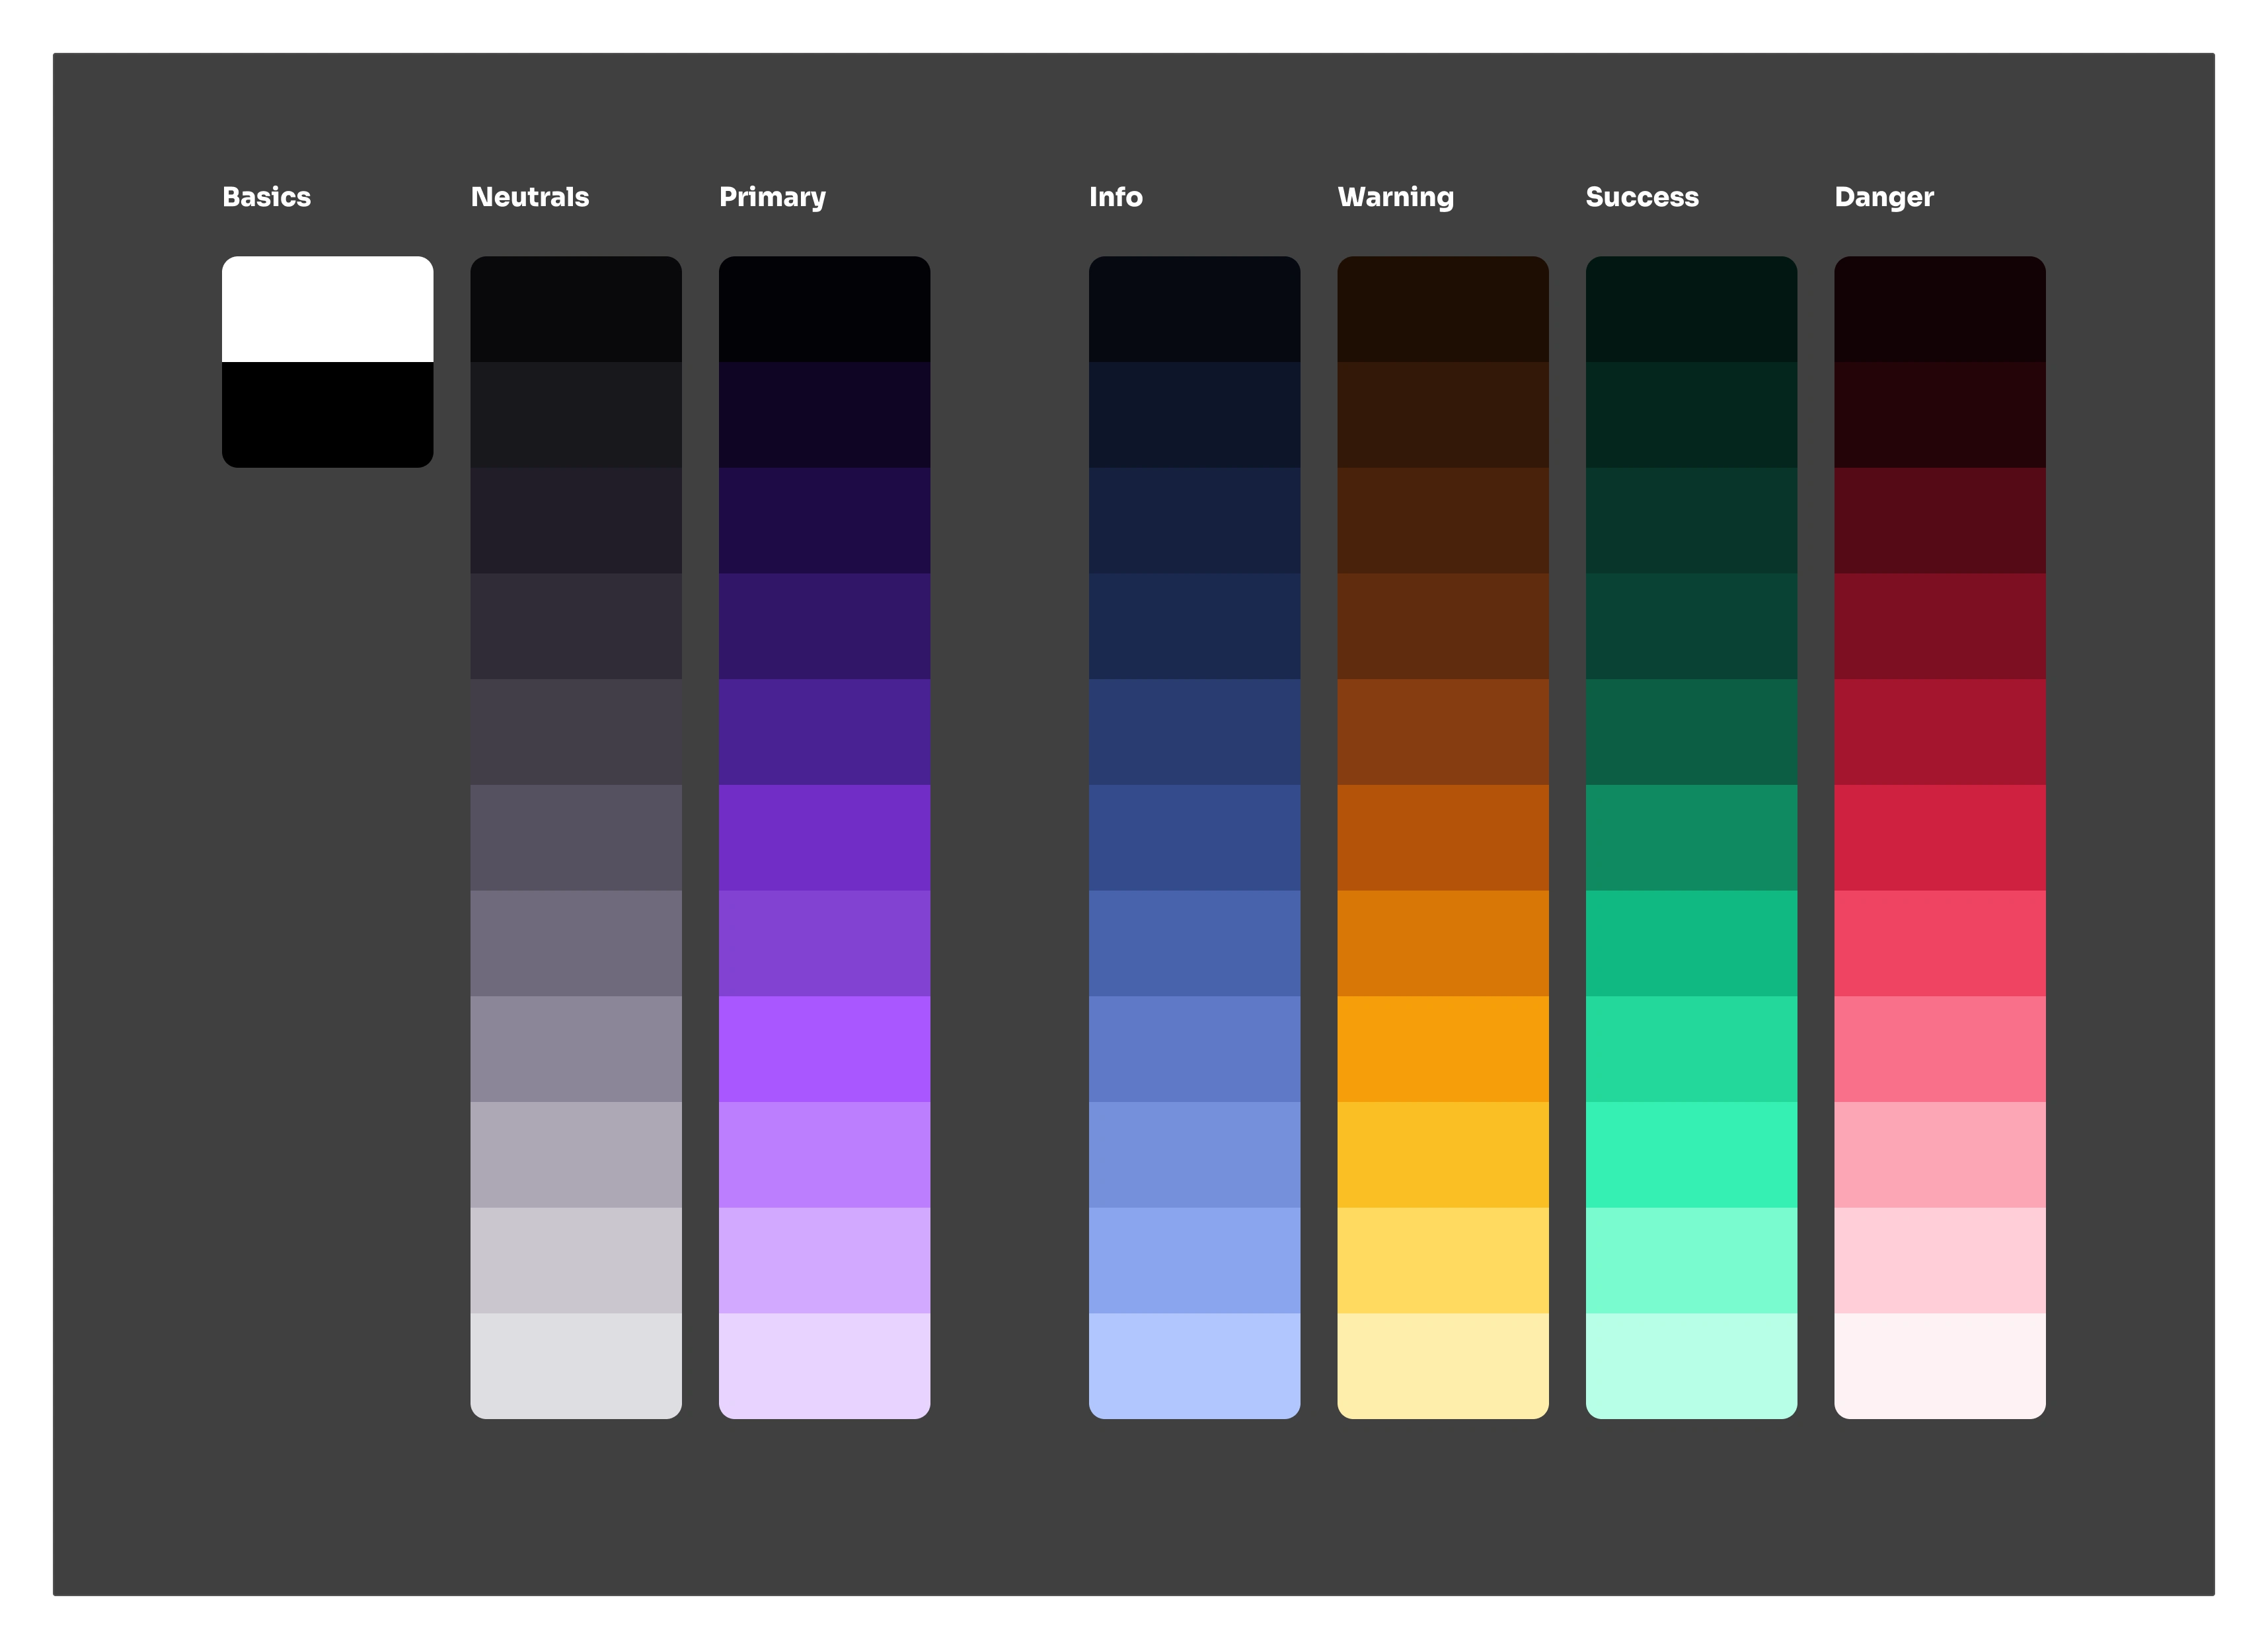
Task: Click the Danger heading
Action: click(x=1884, y=198)
